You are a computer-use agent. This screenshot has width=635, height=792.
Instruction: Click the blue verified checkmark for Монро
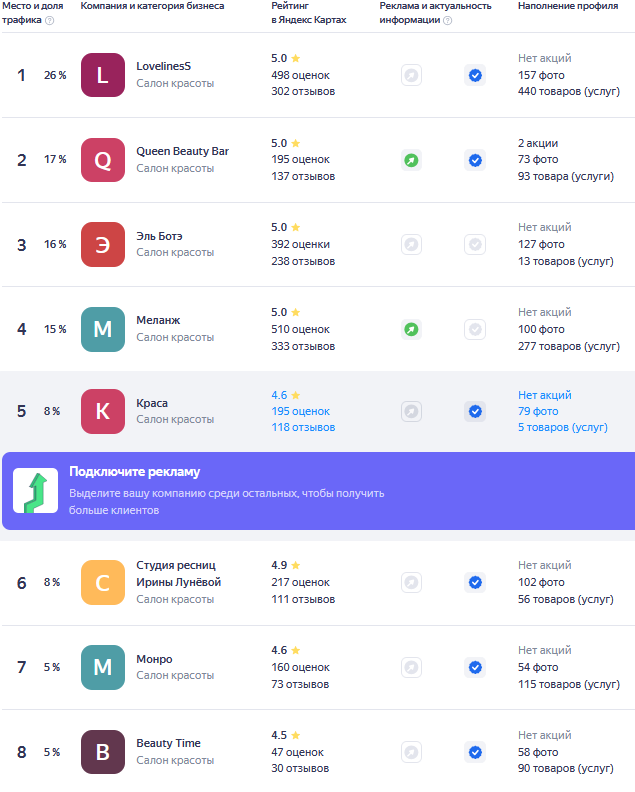(x=475, y=668)
